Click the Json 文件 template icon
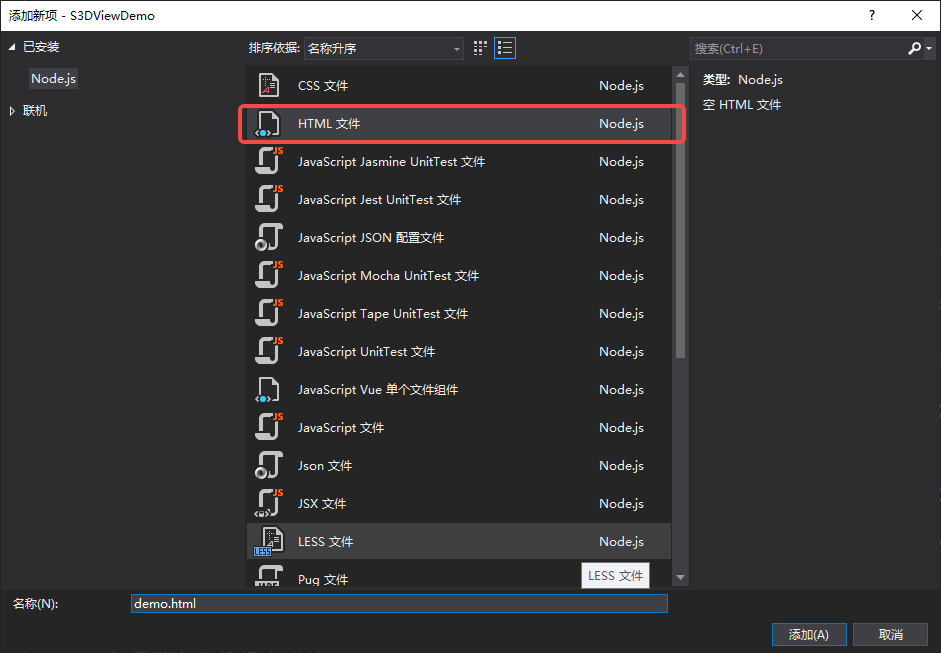 coord(268,466)
